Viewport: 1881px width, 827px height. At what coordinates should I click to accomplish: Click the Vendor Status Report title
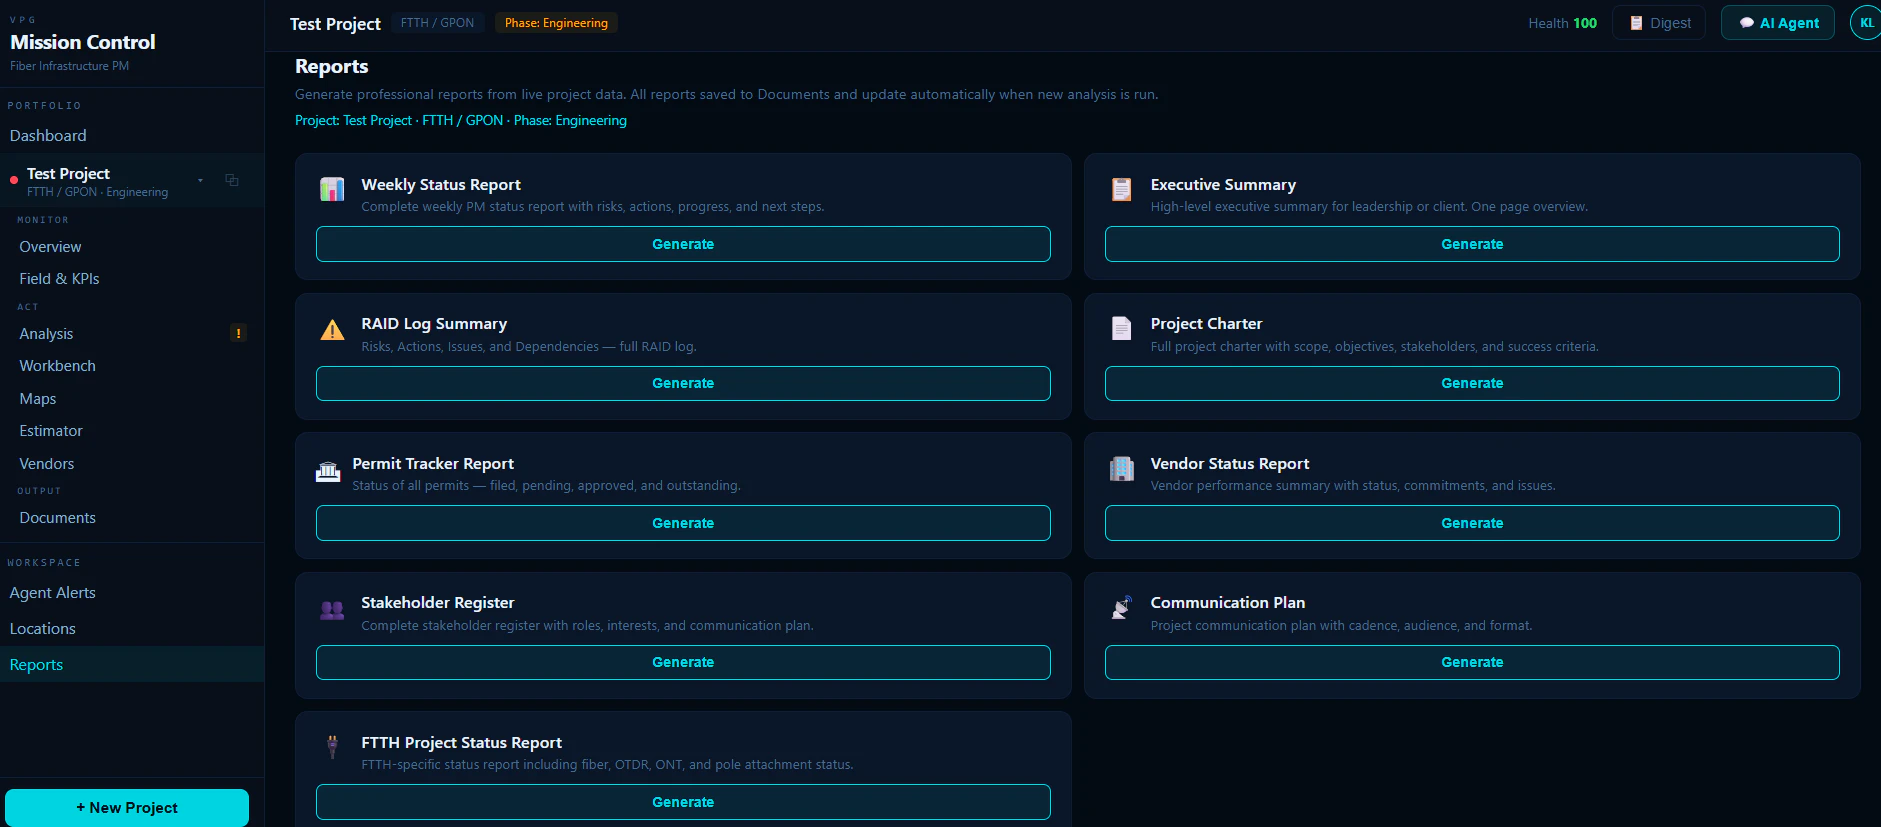[x=1230, y=464]
